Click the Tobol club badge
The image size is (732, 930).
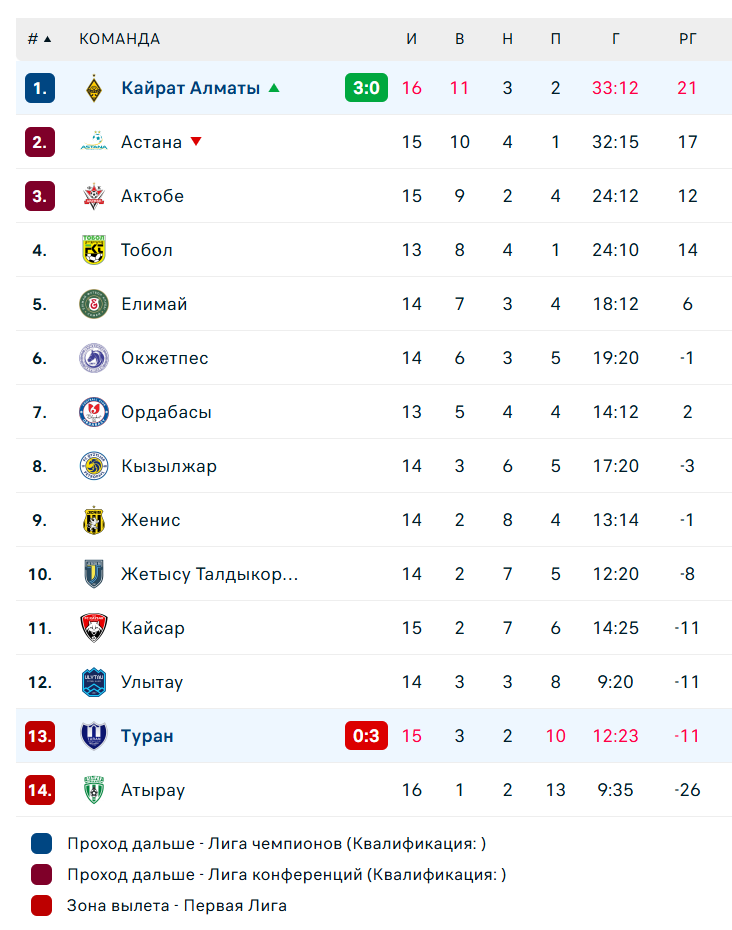click(x=94, y=250)
